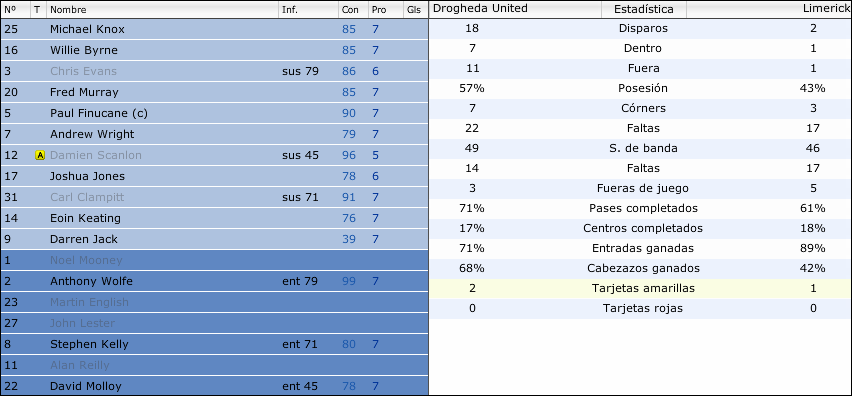
Task: Click on Darren Jack's name
Action: 84,239
